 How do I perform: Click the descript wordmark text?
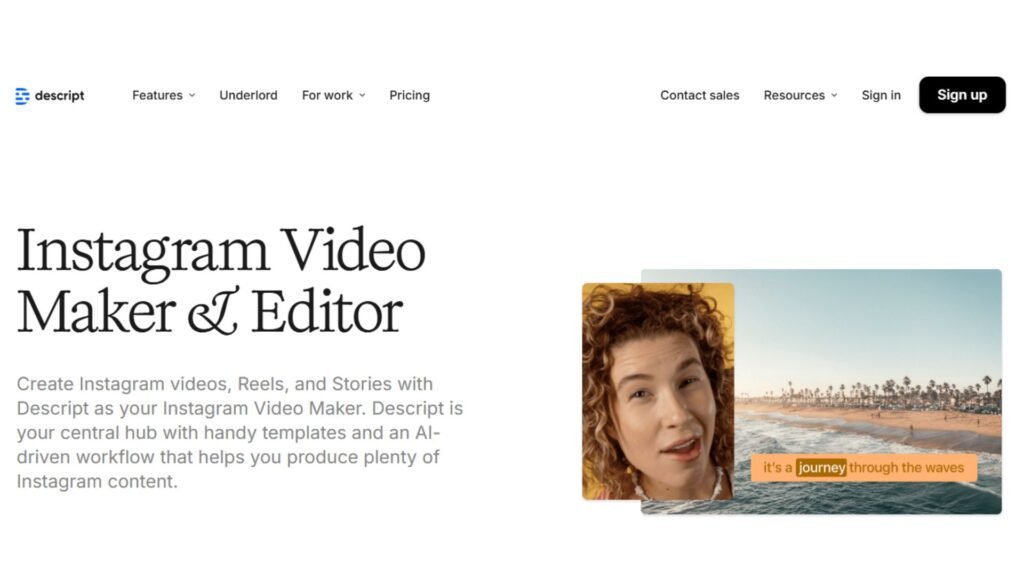click(59, 95)
